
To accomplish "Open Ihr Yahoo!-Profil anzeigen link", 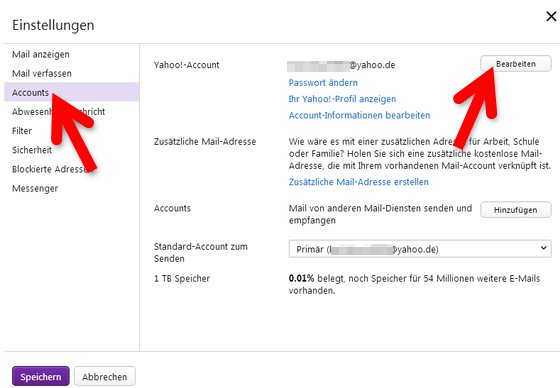I will click(342, 99).
